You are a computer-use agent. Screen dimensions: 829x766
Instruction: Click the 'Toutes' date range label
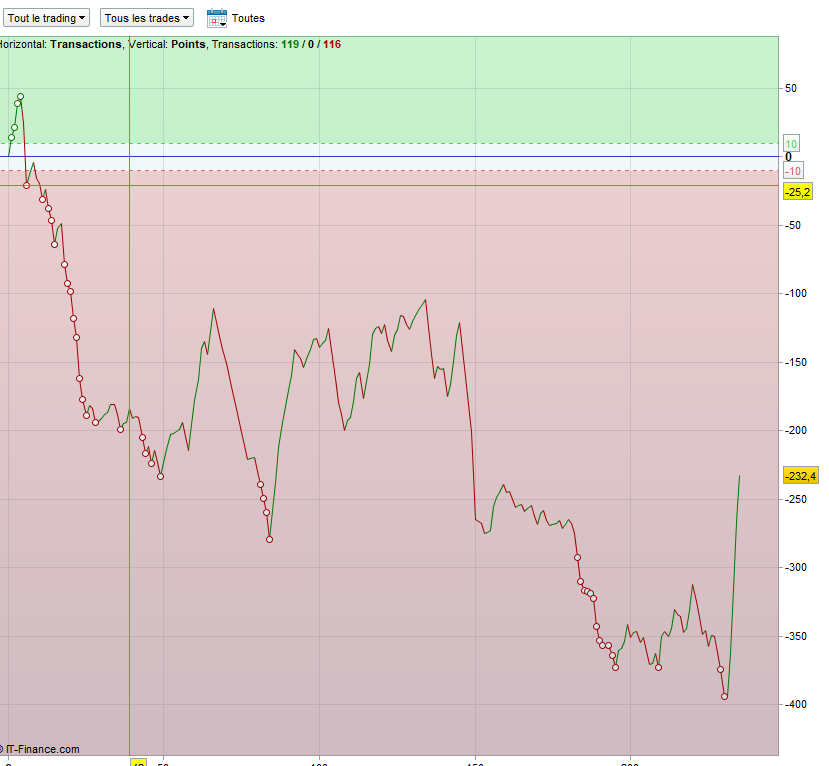click(248, 18)
